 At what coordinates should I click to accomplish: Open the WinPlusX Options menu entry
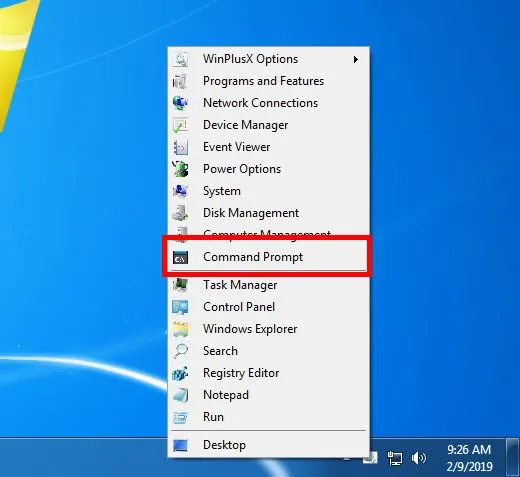[x=268, y=59]
